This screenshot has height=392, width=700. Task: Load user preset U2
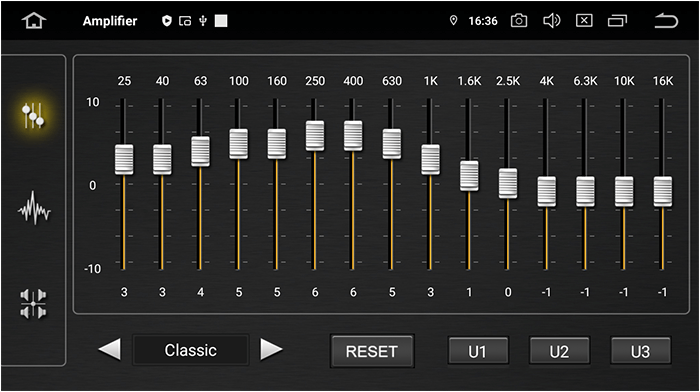click(x=559, y=351)
